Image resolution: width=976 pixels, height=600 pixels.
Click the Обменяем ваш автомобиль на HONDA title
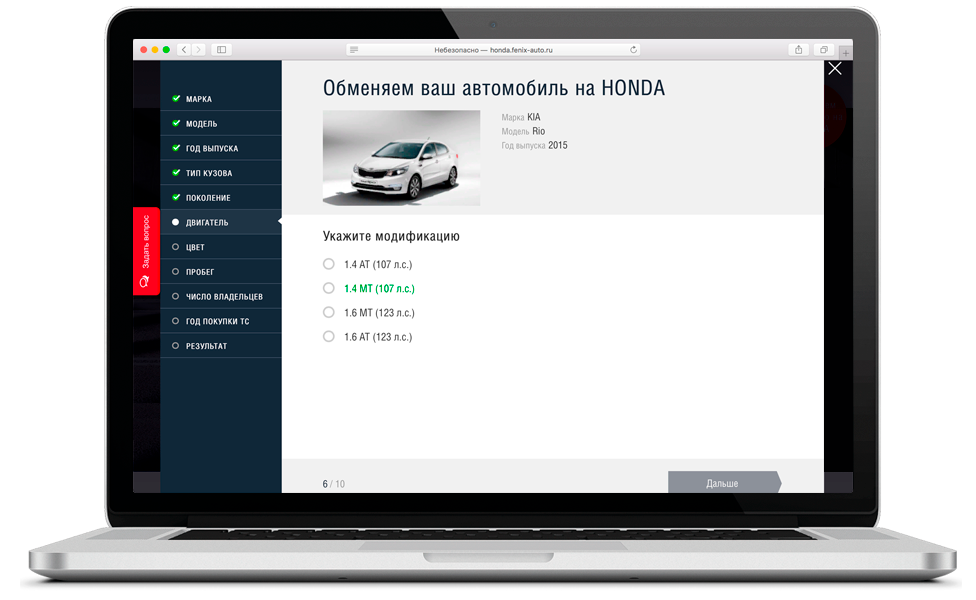(494, 88)
